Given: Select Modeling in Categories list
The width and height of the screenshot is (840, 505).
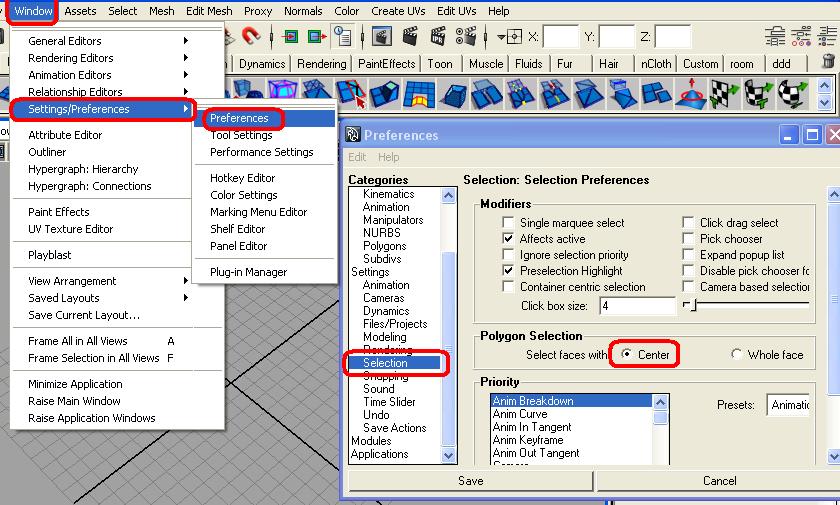Looking at the screenshot, I should [x=385, y=337].
